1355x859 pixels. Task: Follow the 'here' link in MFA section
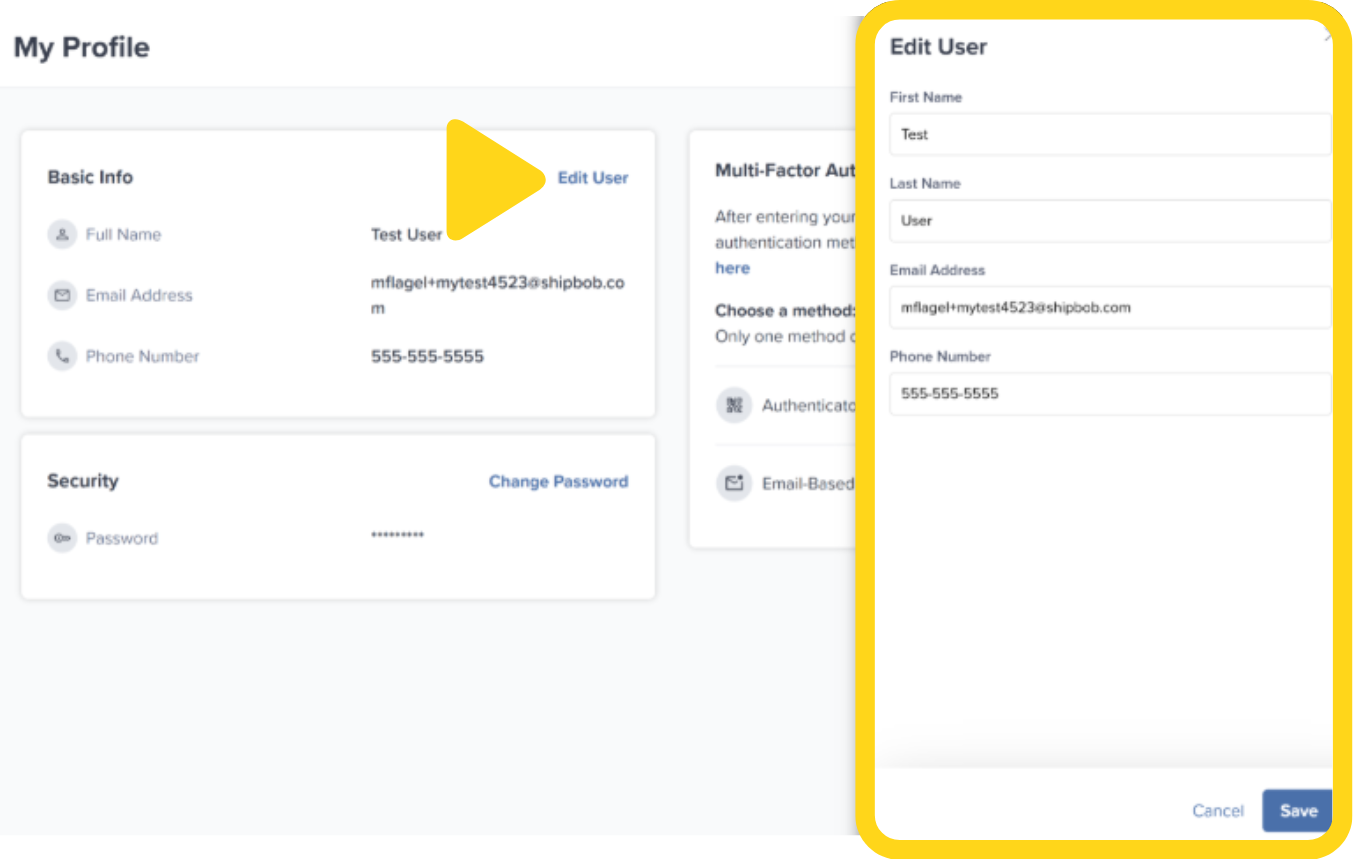click(732, 268)
